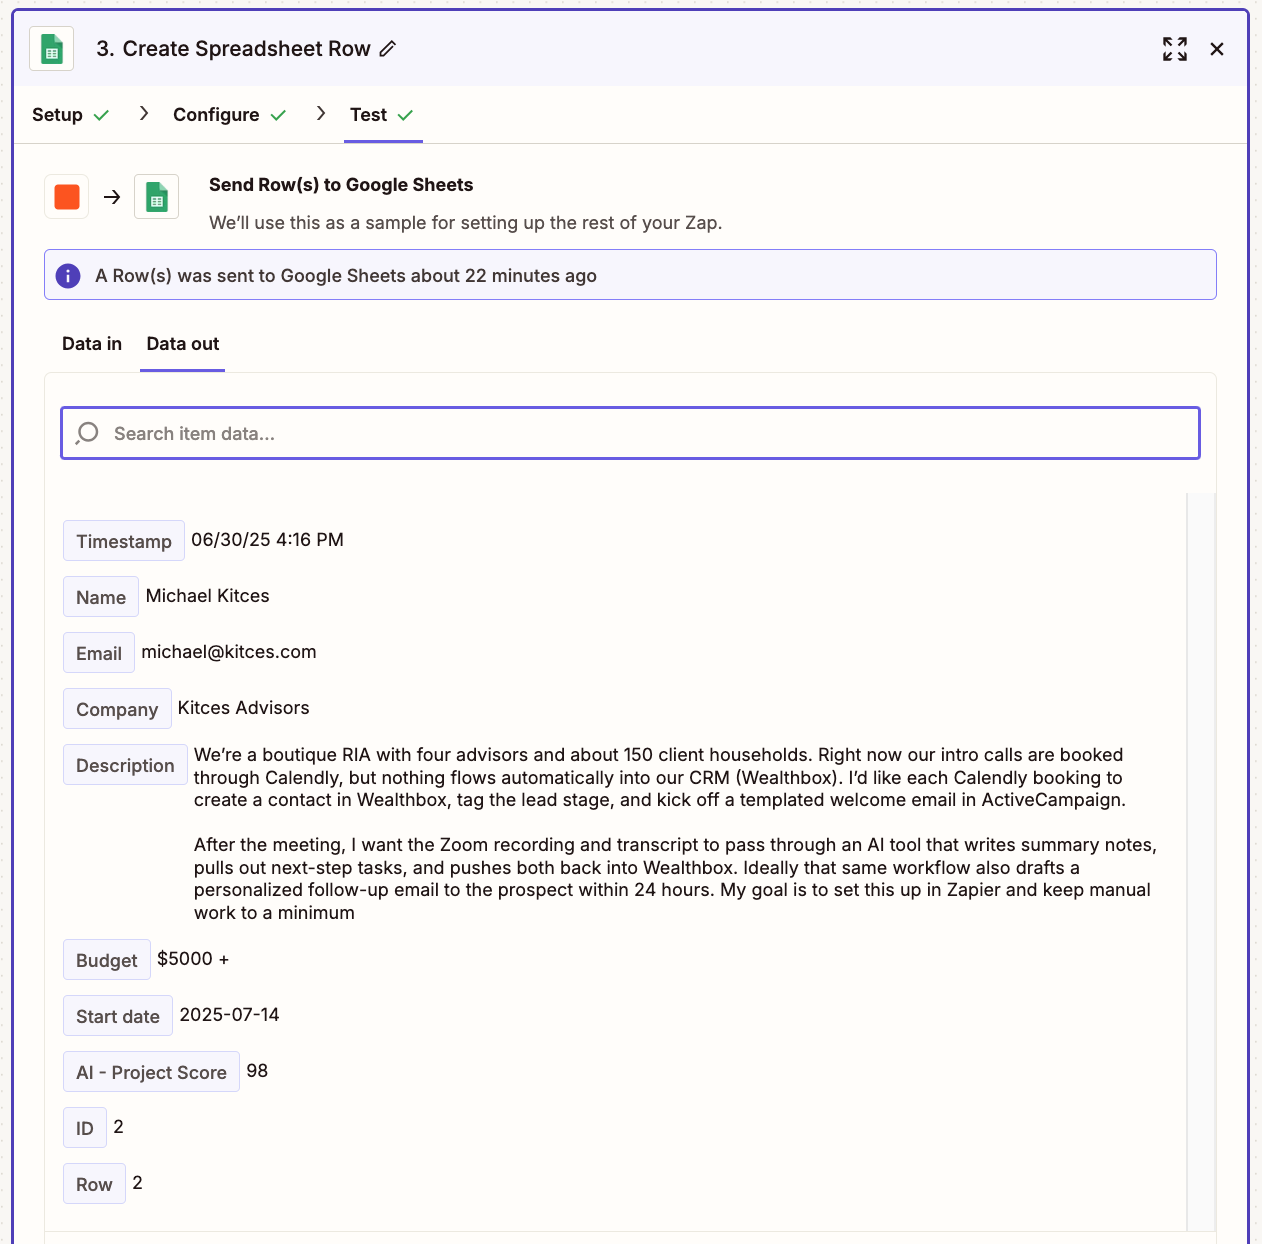Viewport: 1262px width, 1244px height.
Task: Click the Row field label
Action: tap(94, 1184)
